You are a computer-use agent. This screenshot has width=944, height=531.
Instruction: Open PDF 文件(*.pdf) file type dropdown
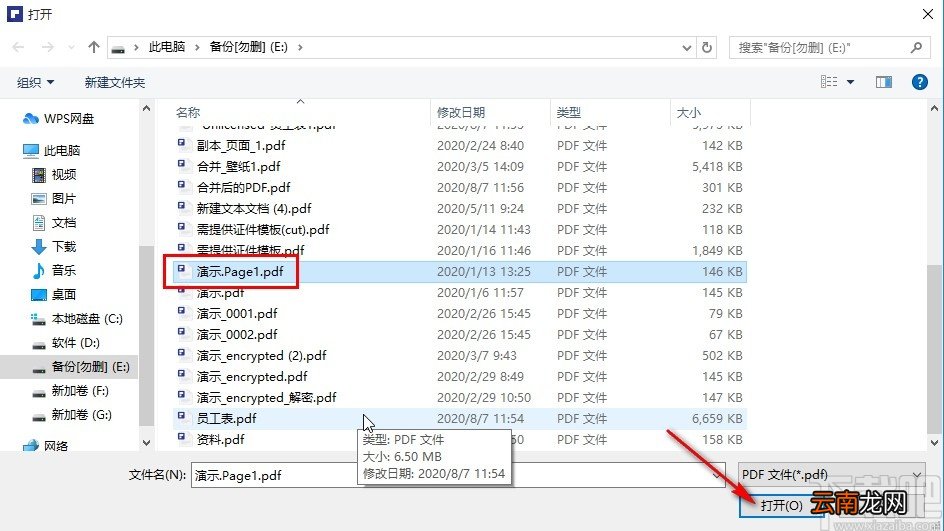(831, 474)
